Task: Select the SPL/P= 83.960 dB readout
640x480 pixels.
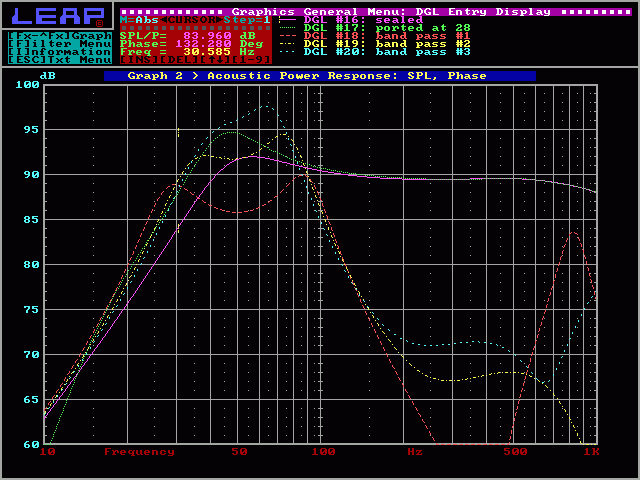Action: [187, 36]
